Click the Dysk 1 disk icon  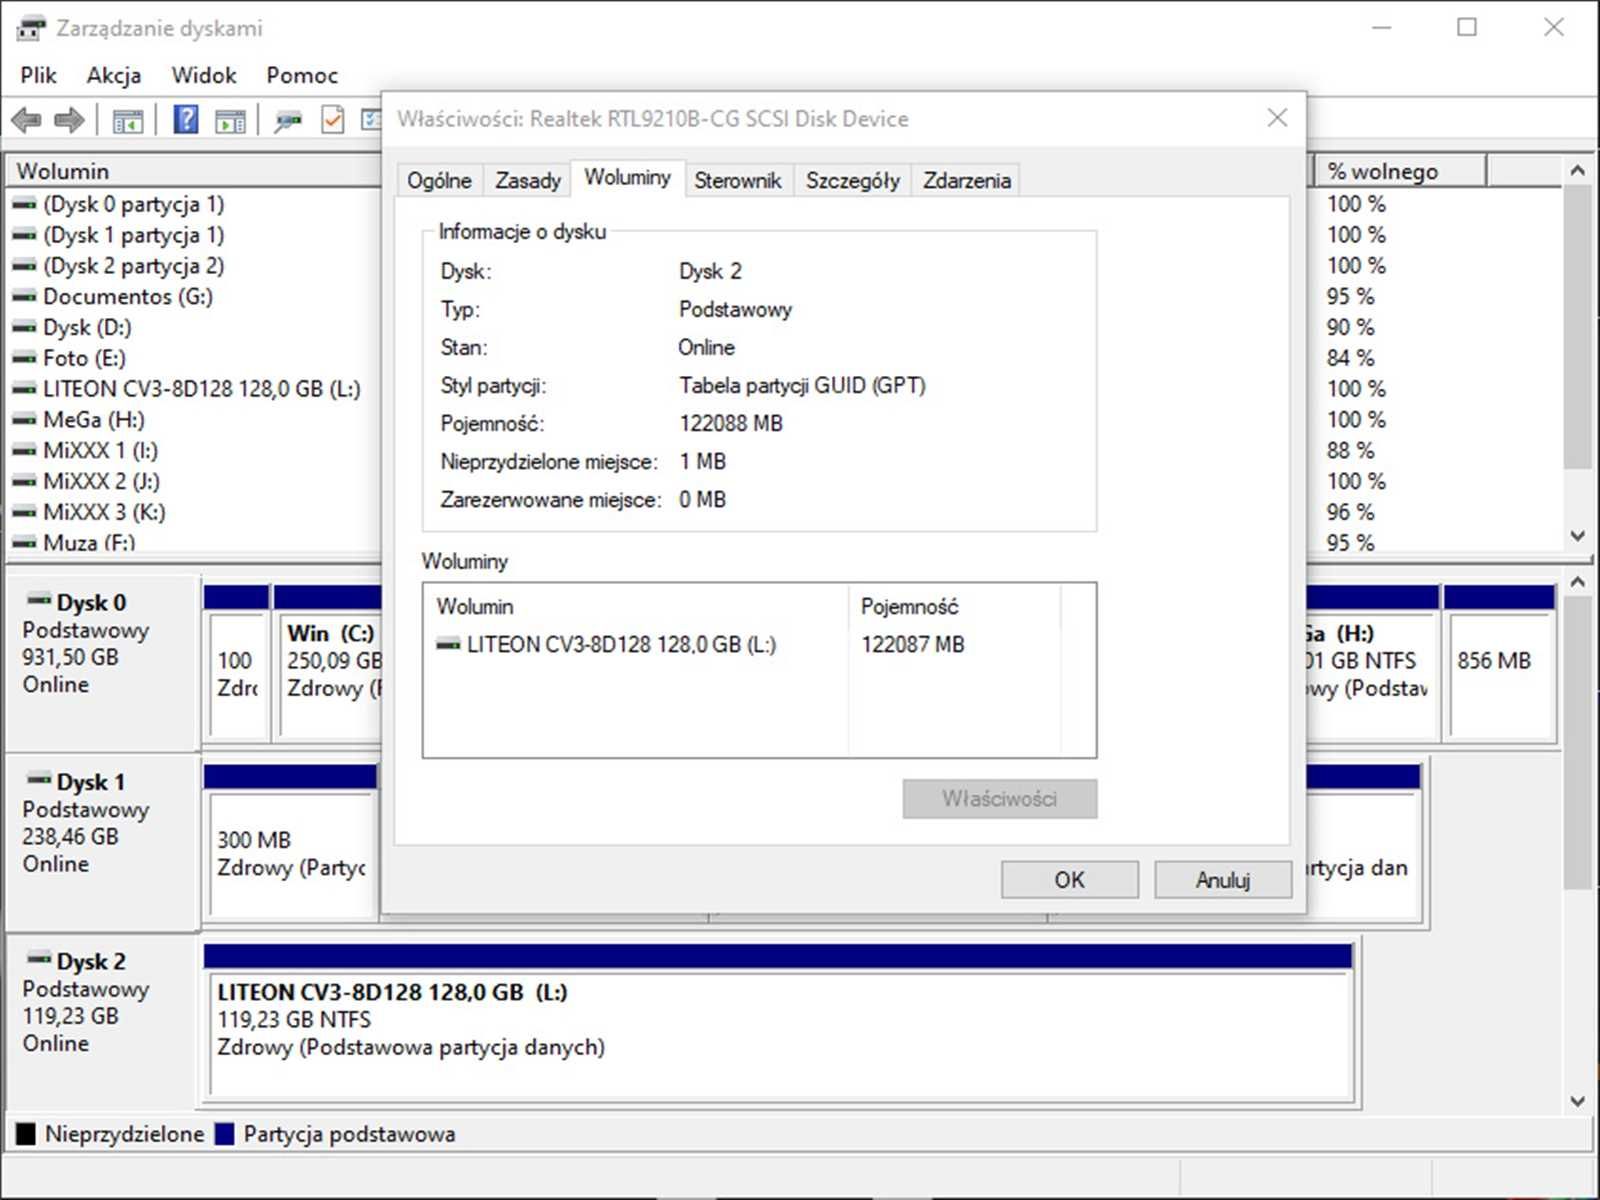tap(39, 779)
